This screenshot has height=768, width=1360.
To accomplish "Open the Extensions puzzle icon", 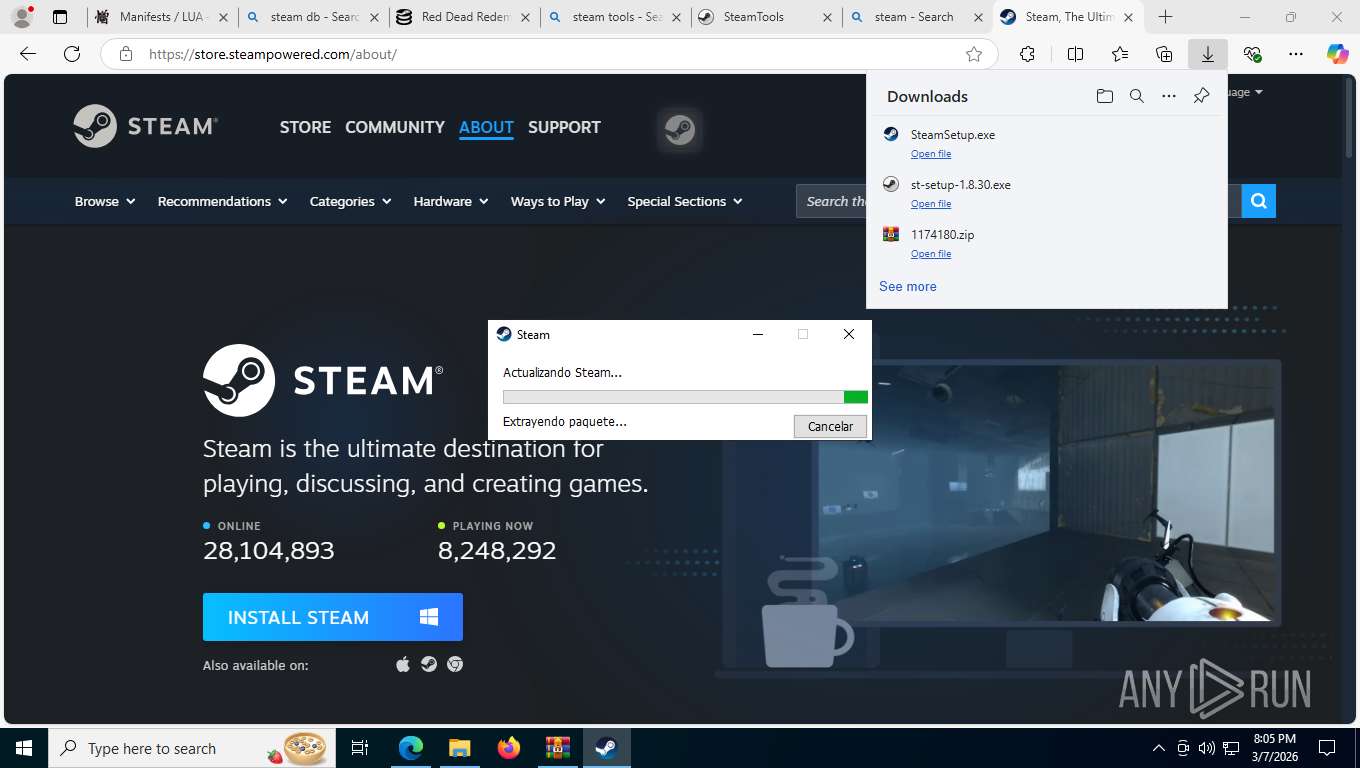I will point(1027,54).
